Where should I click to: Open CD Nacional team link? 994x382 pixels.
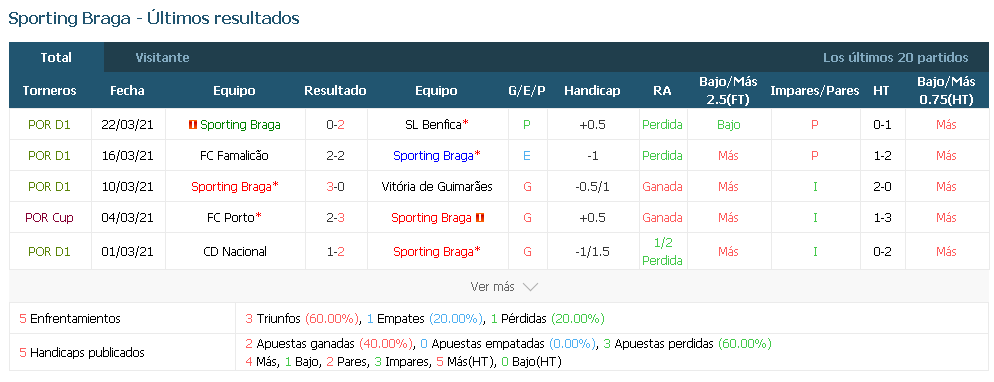pos(235,251)
